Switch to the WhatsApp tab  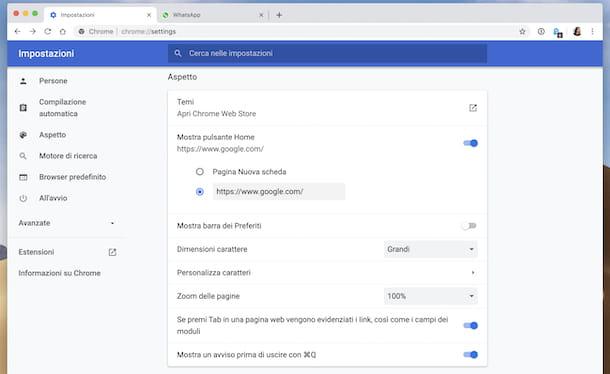tap(212, 15)
